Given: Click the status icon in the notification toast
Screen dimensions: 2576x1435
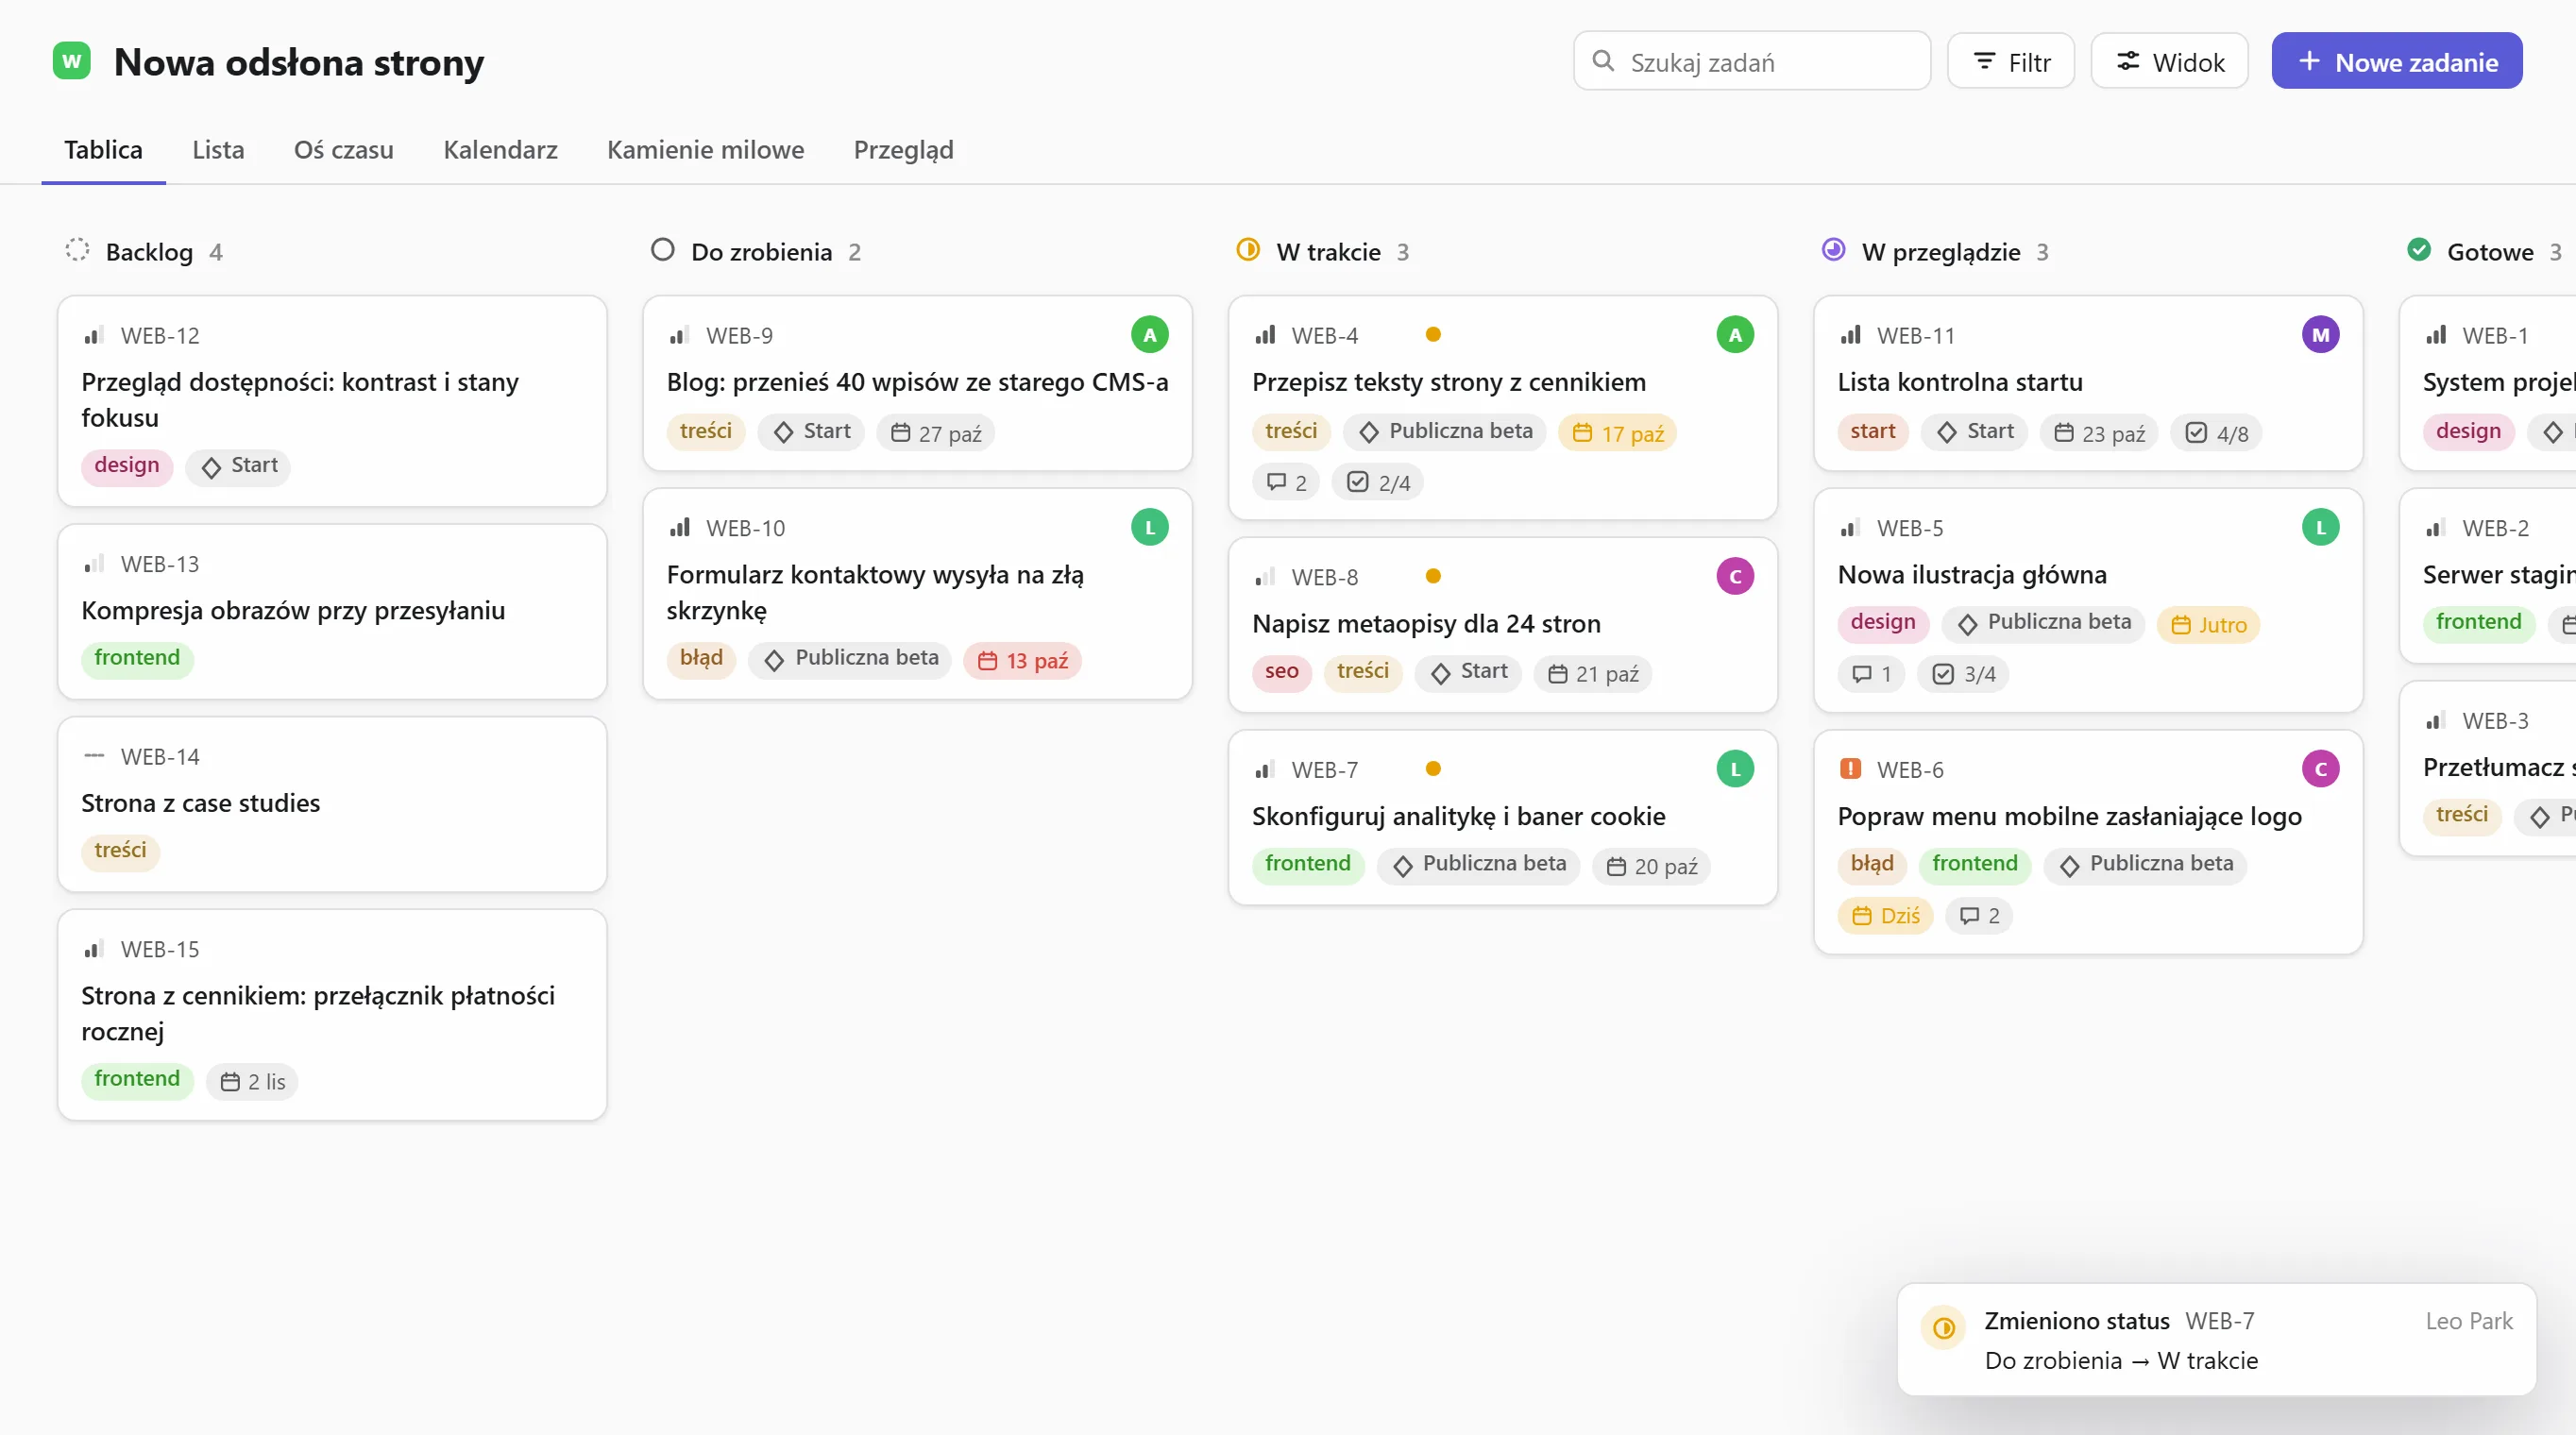Looking at the screenshot, I should [x=1943, y=1328].
